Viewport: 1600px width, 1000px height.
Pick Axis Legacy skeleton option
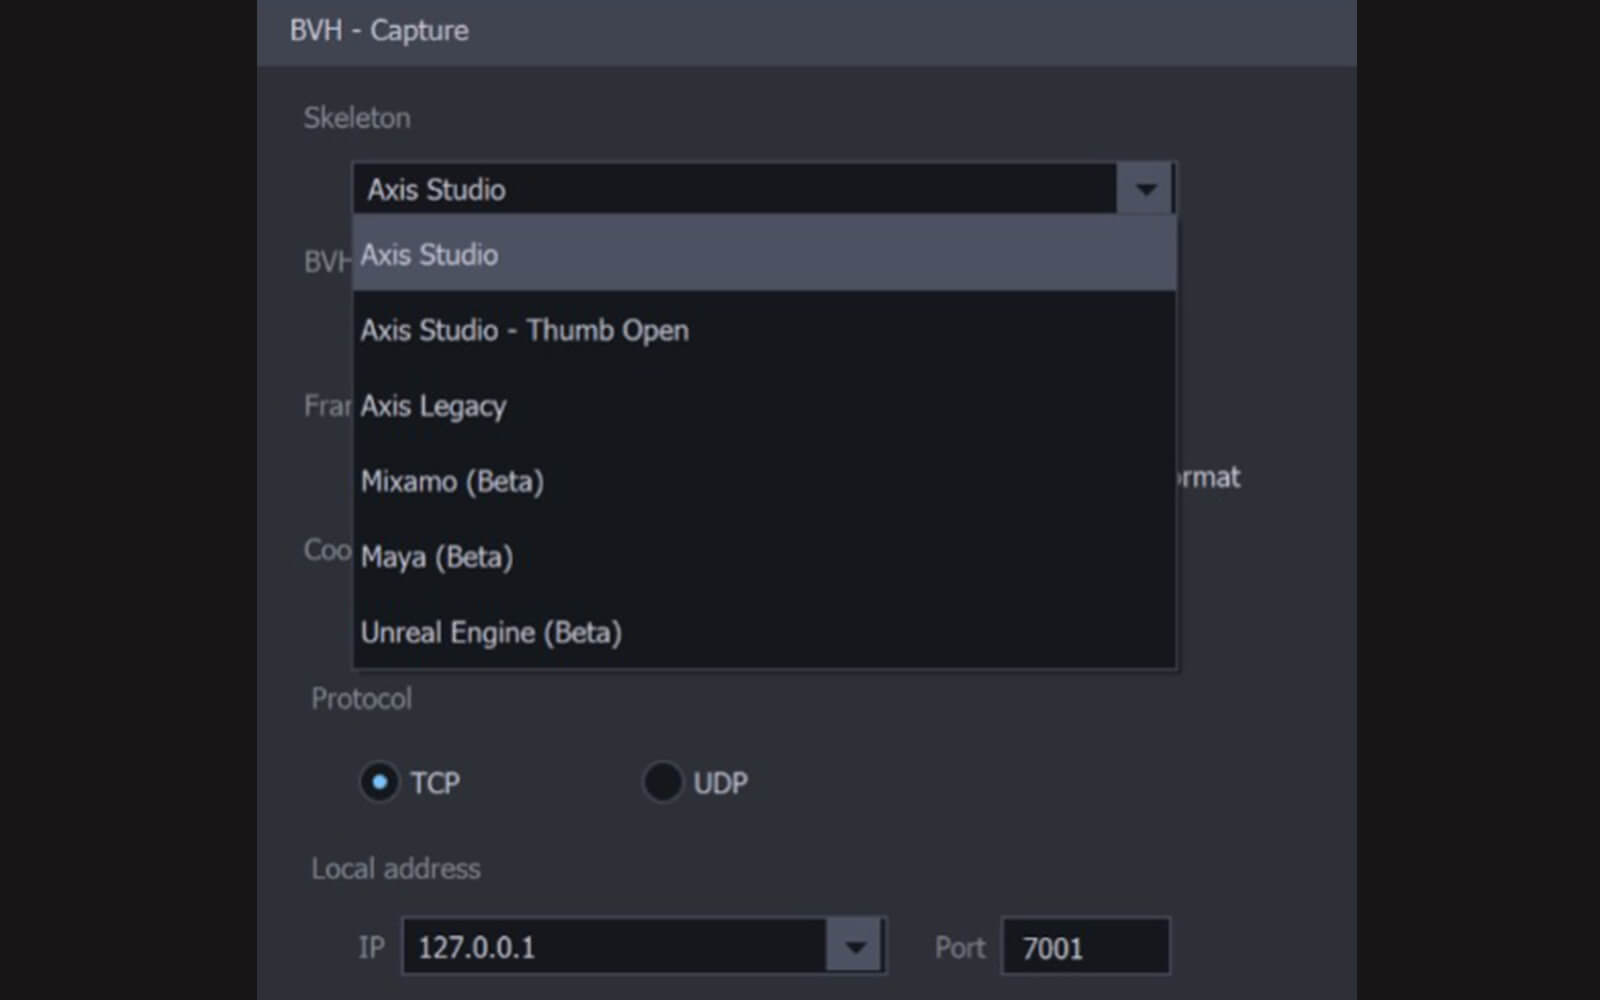764,406
